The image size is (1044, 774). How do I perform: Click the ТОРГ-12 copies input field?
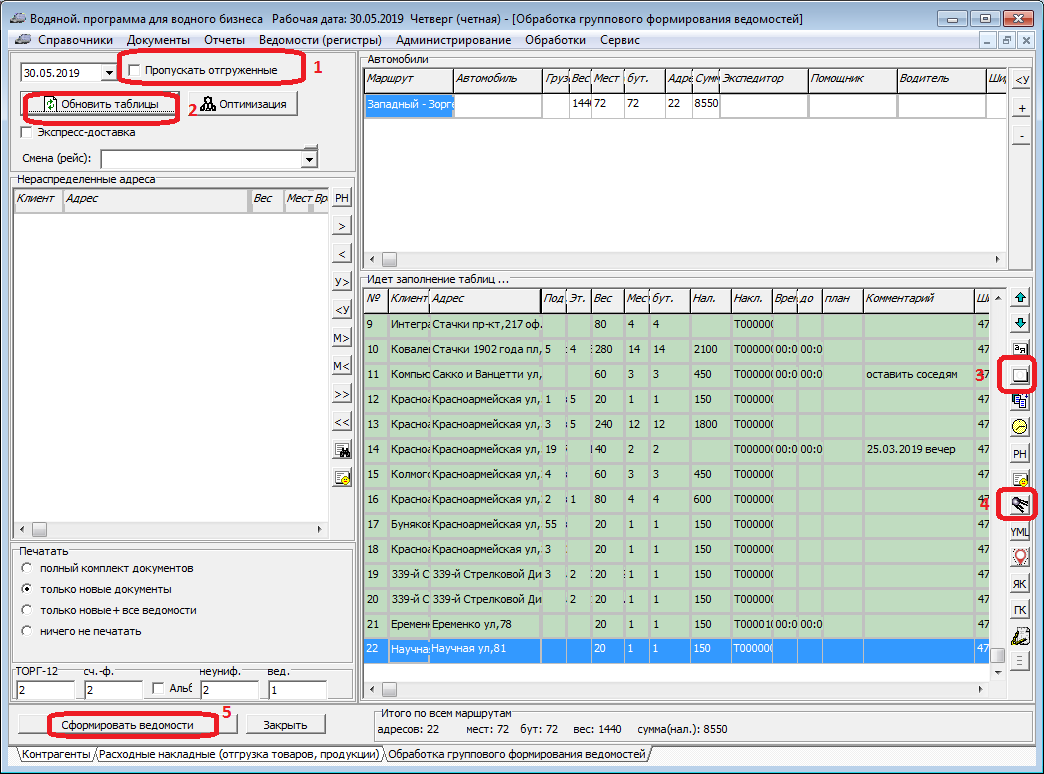click(44, 690)
